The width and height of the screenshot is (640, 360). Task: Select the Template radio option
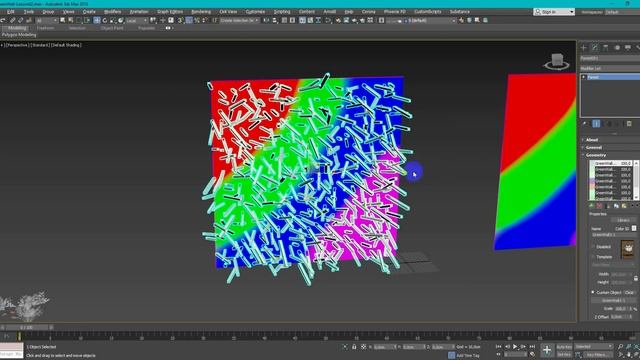pyautogui.click(x=593, y=257)
